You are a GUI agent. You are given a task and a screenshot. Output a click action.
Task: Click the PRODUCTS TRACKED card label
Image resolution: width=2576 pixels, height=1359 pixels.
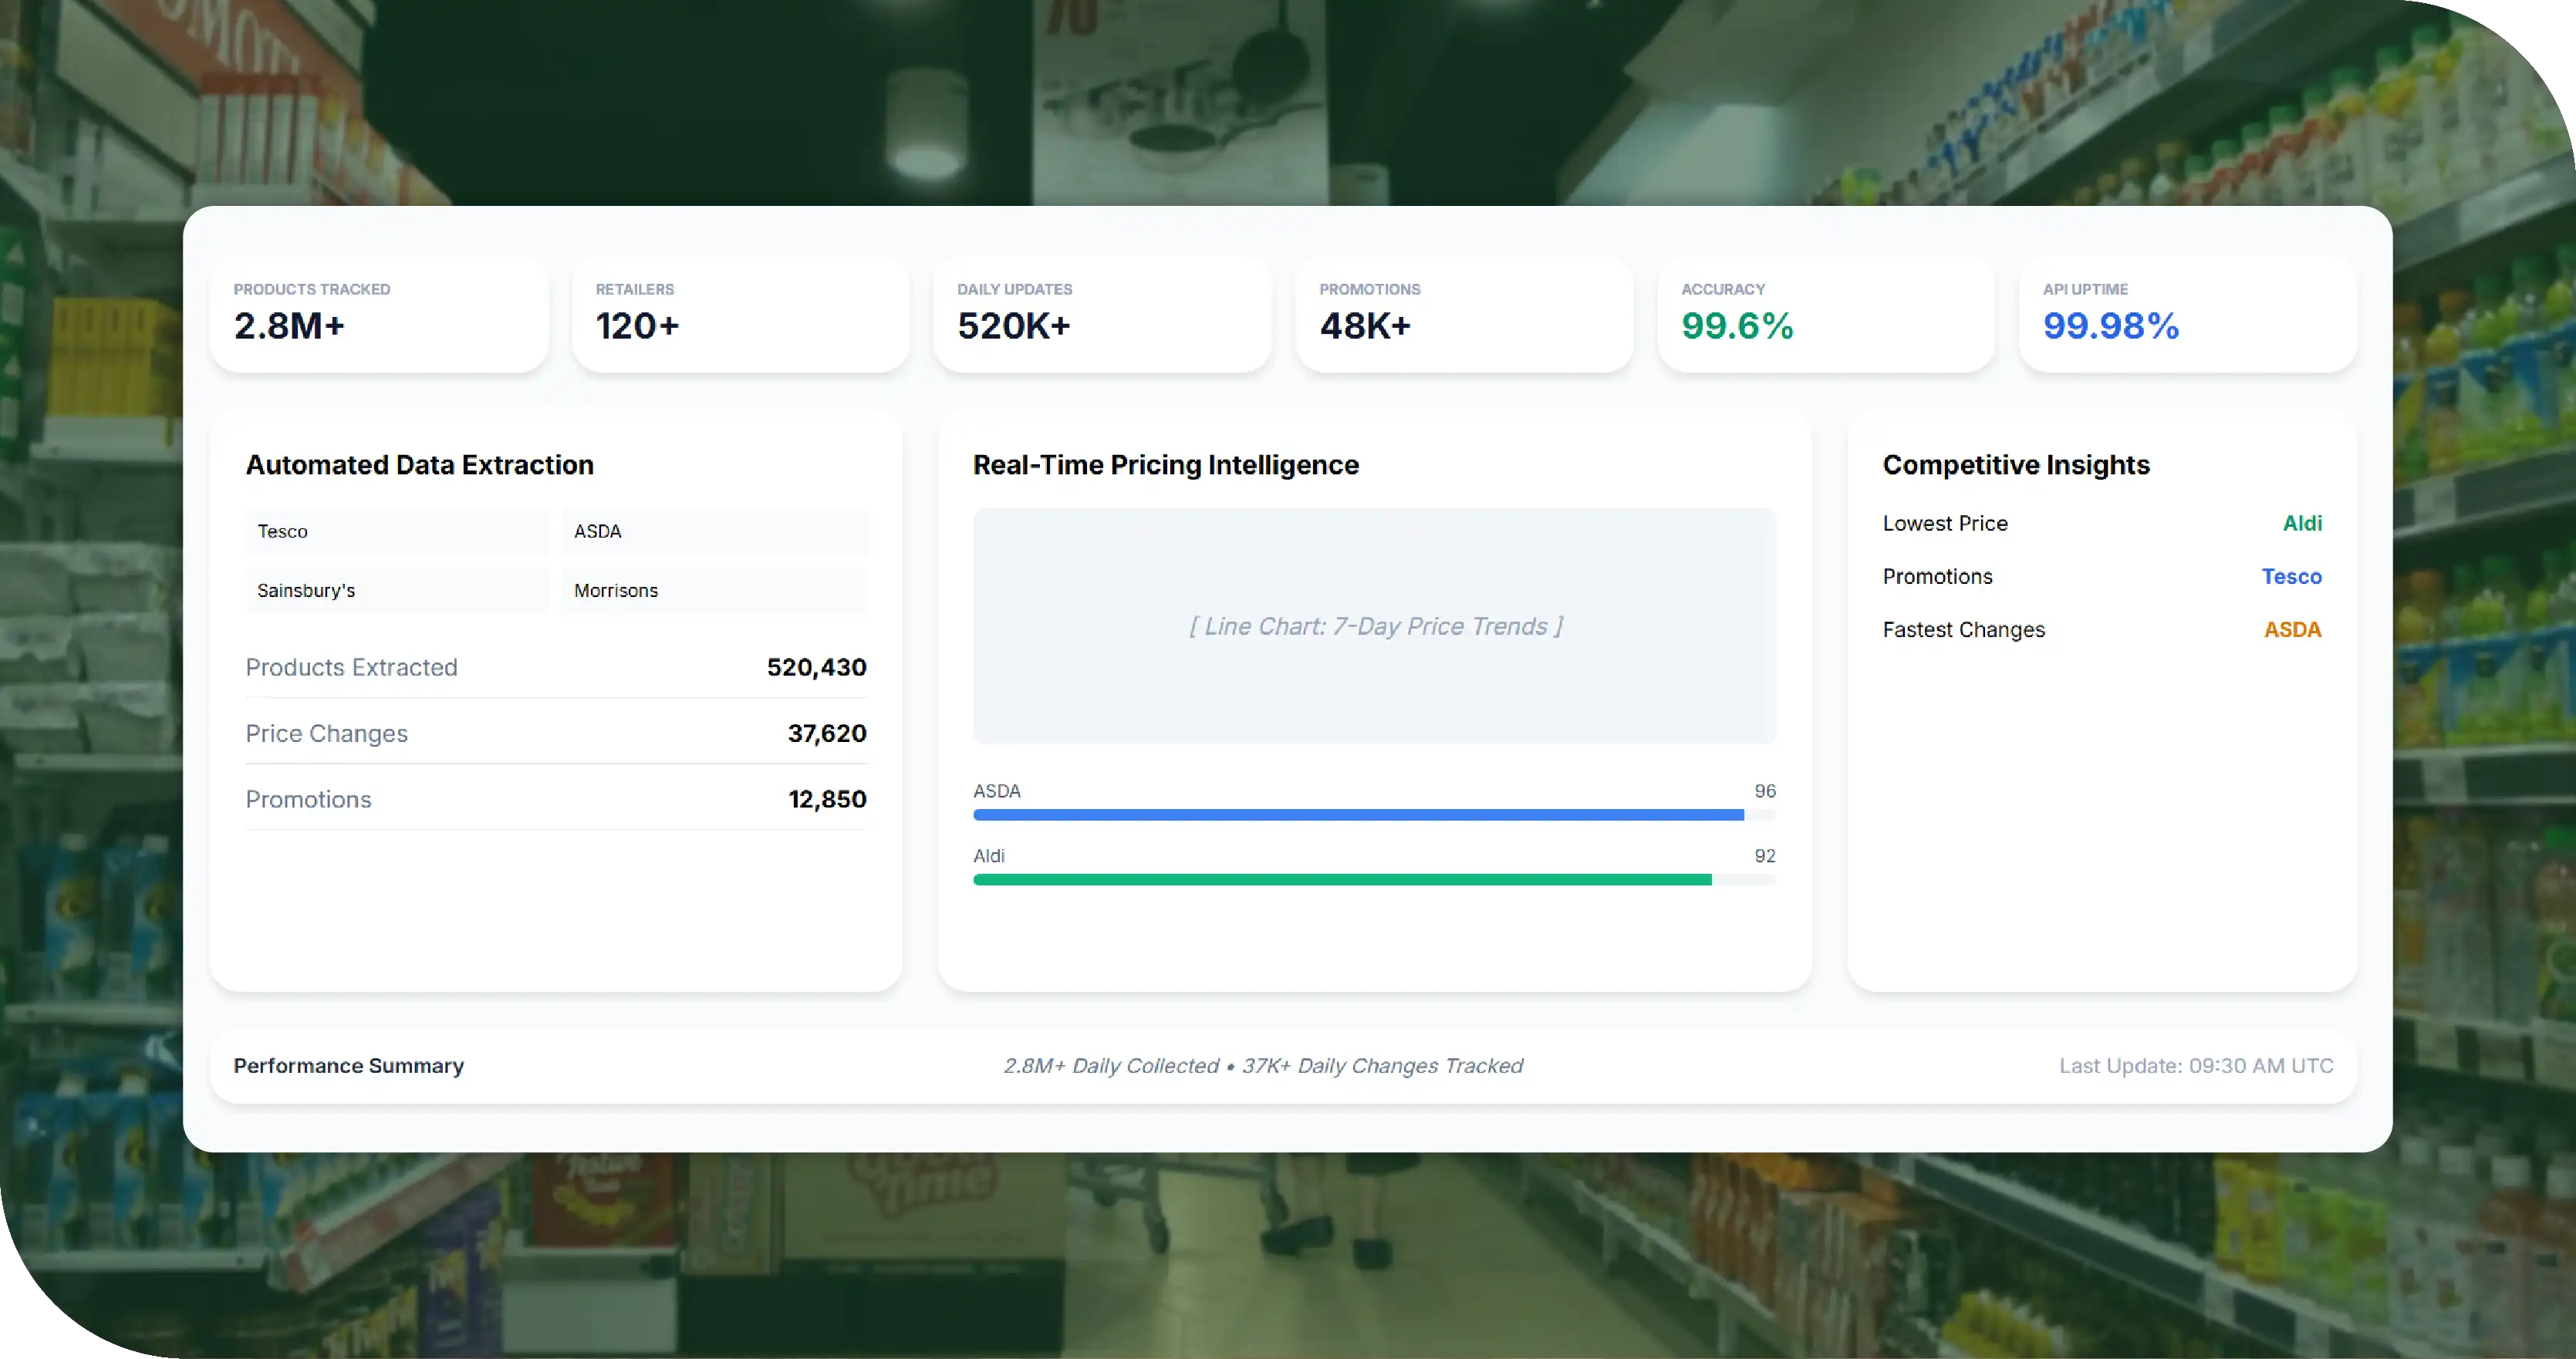312,289
